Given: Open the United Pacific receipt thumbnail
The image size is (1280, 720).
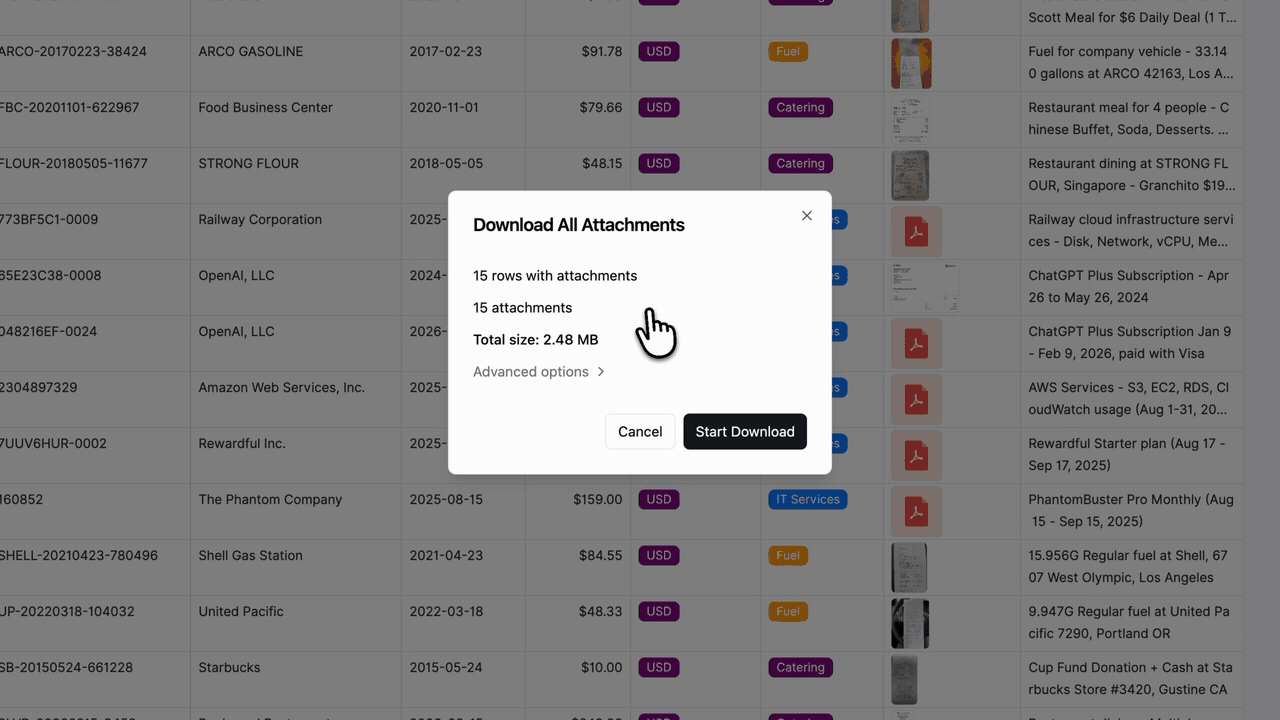Looking at the screenshot, I should pos(911,623).
